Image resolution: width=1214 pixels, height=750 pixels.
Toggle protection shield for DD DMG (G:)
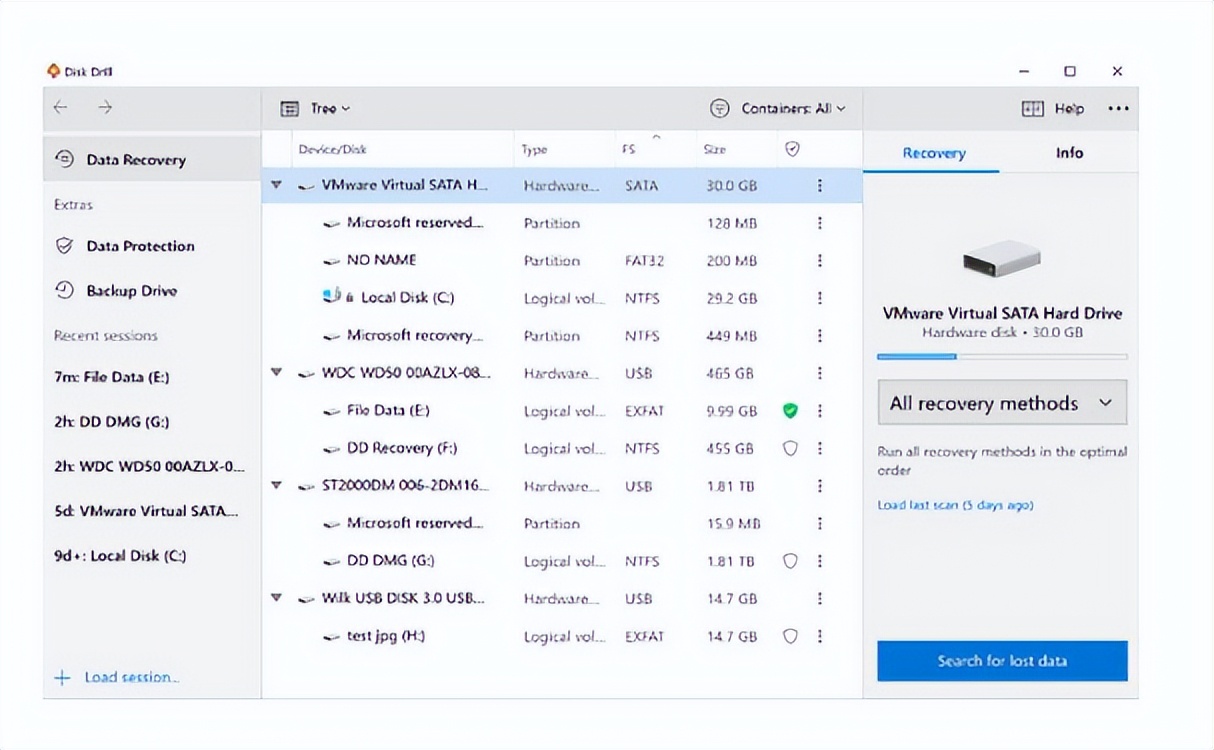pyautogui.click(x=791, y=561)
